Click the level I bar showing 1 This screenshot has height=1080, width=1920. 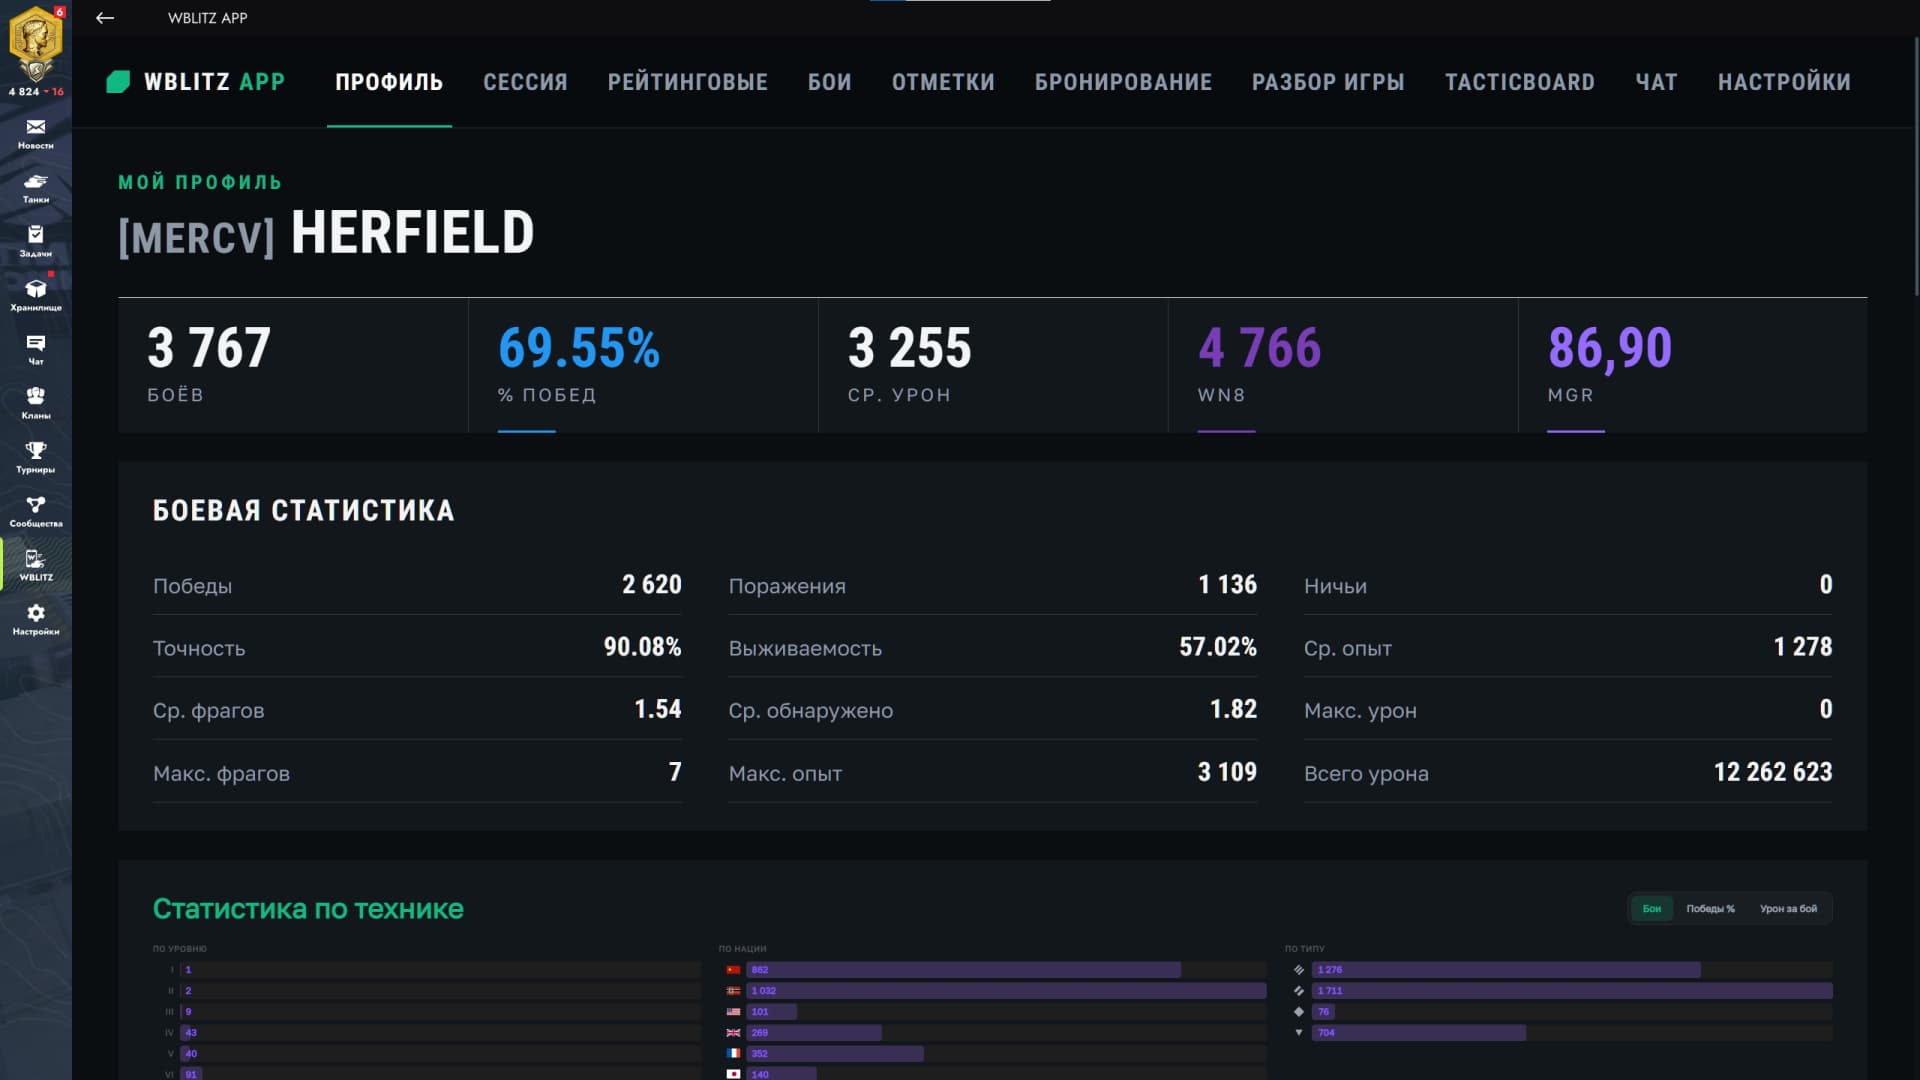coord(440,970)
